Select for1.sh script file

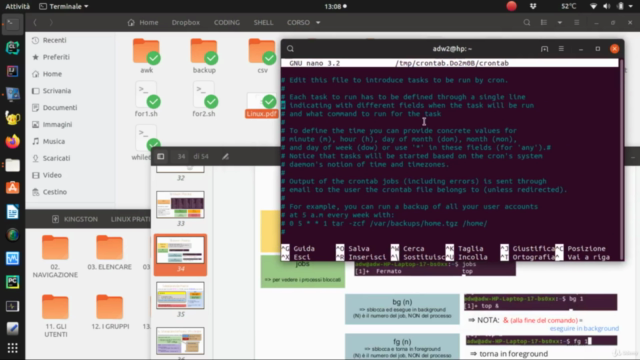[x=147, y=99]
